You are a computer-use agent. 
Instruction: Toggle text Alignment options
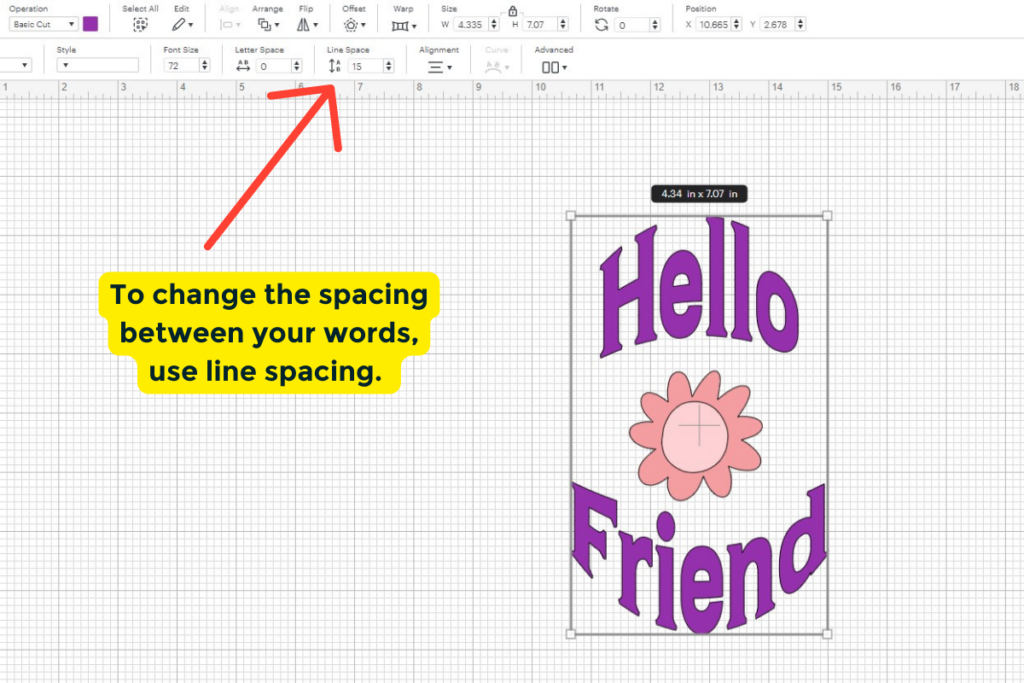437,66
